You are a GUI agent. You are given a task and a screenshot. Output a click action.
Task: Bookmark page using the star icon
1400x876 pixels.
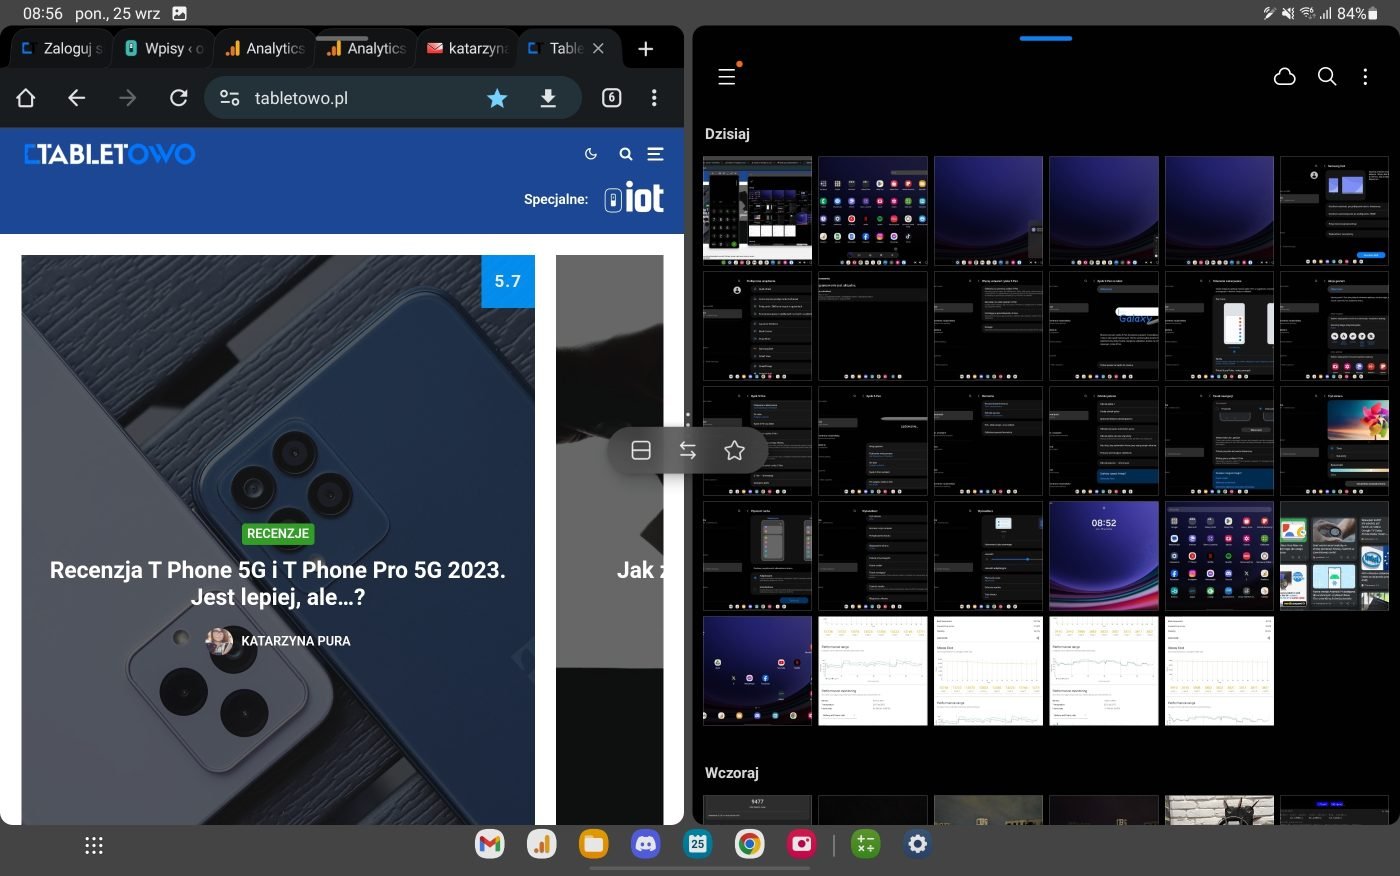click(x=497, y=98)
